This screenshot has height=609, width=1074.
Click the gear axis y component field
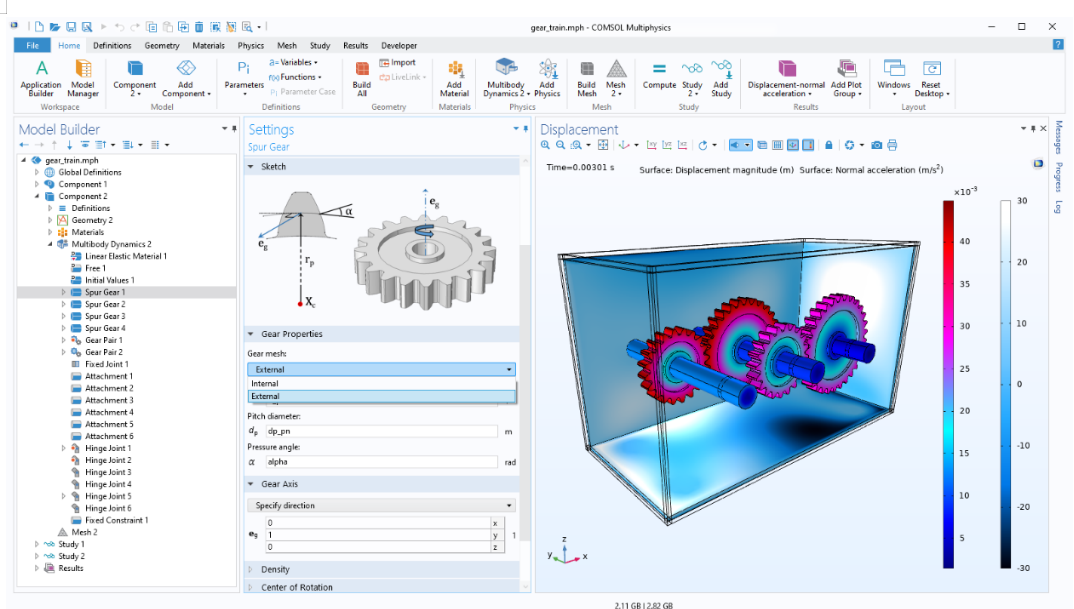pos(378,535)
